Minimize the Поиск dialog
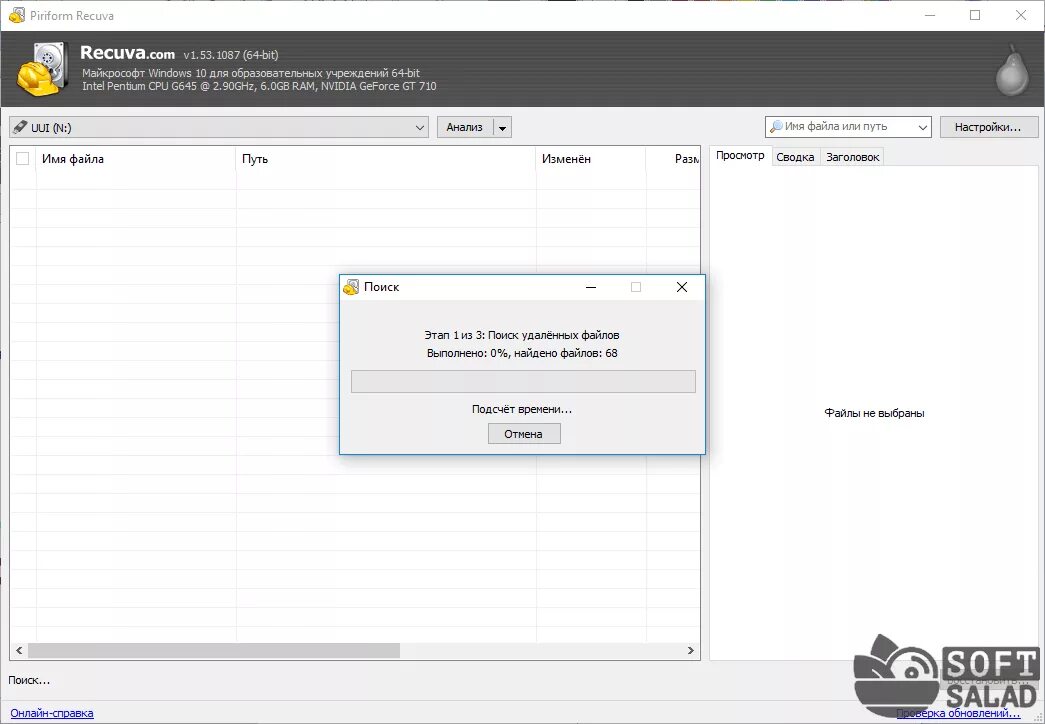Screen dimensions: 1045x724 click(x=591, y=287)
